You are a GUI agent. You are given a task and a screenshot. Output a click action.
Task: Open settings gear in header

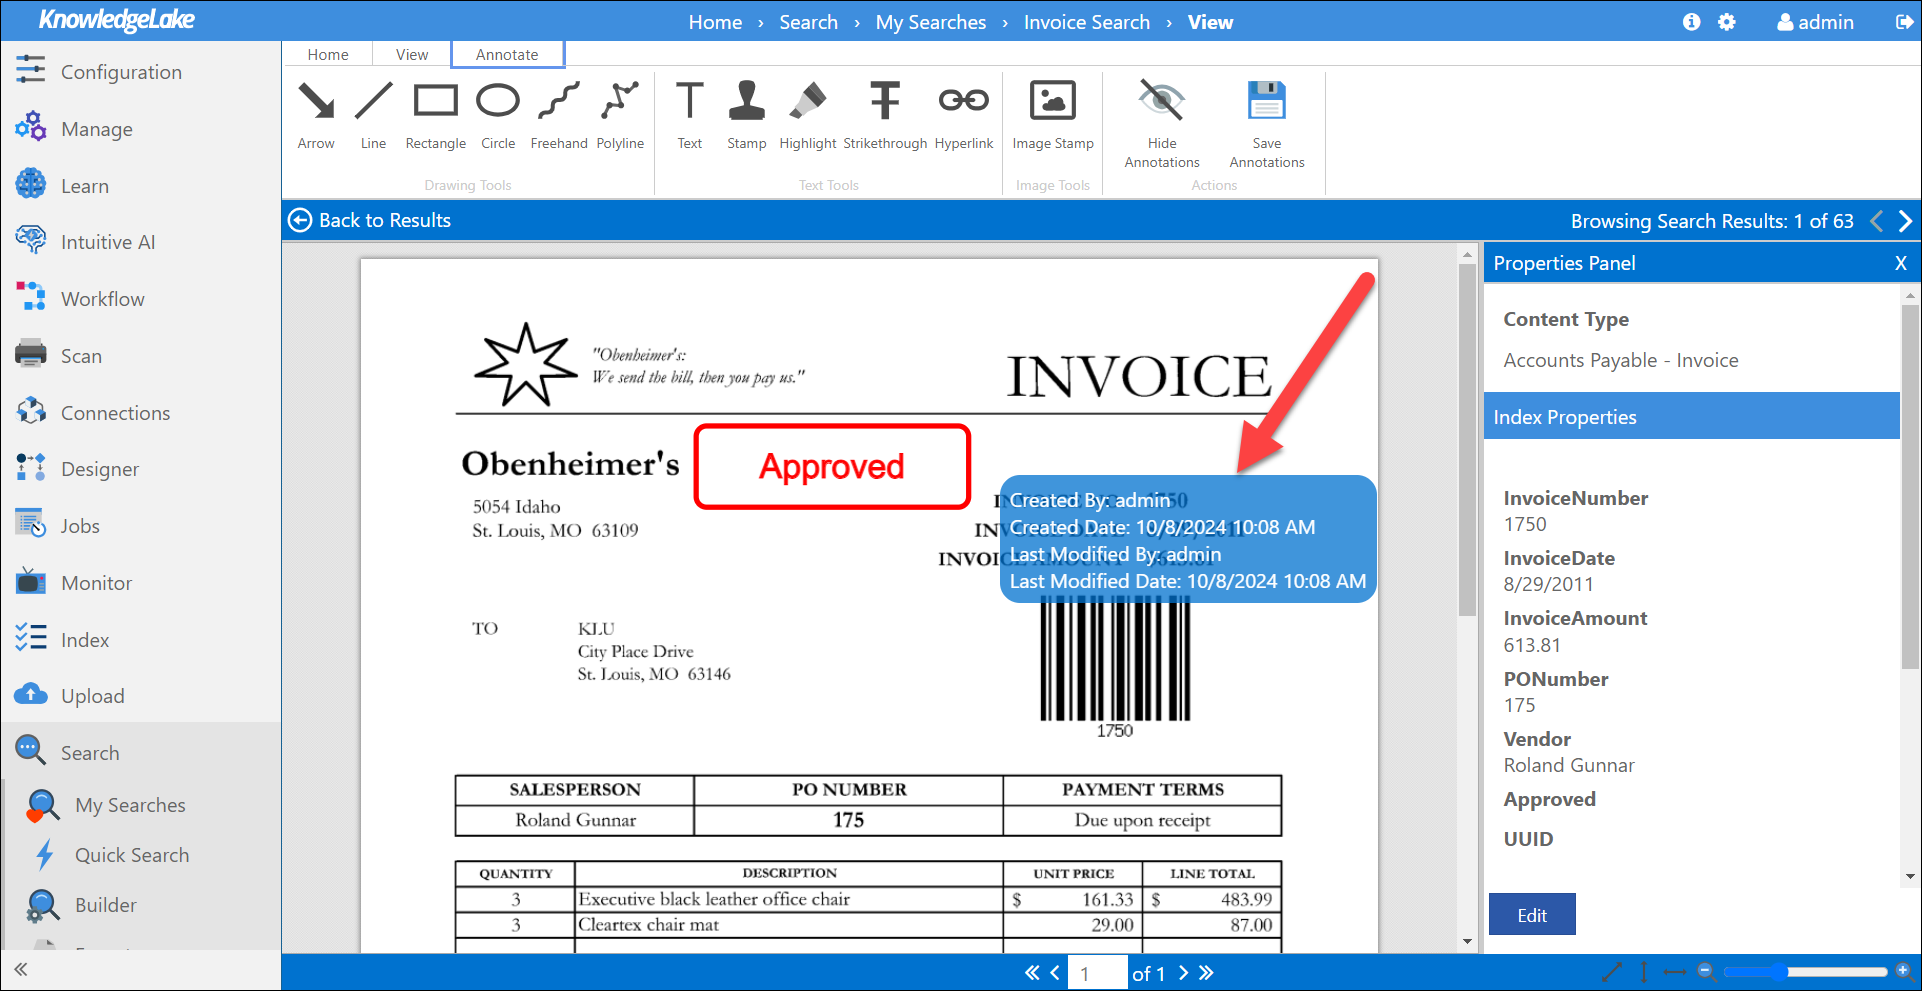[x=1727, y=22]
